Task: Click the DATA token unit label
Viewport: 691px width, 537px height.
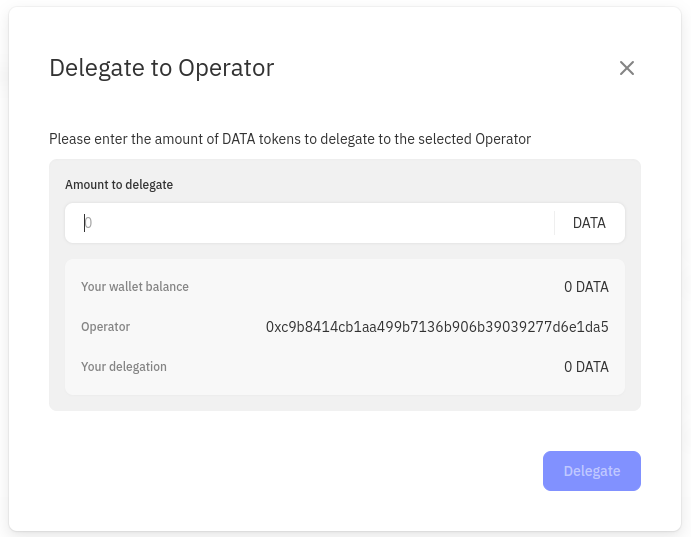Action: [x=589, y=223]
